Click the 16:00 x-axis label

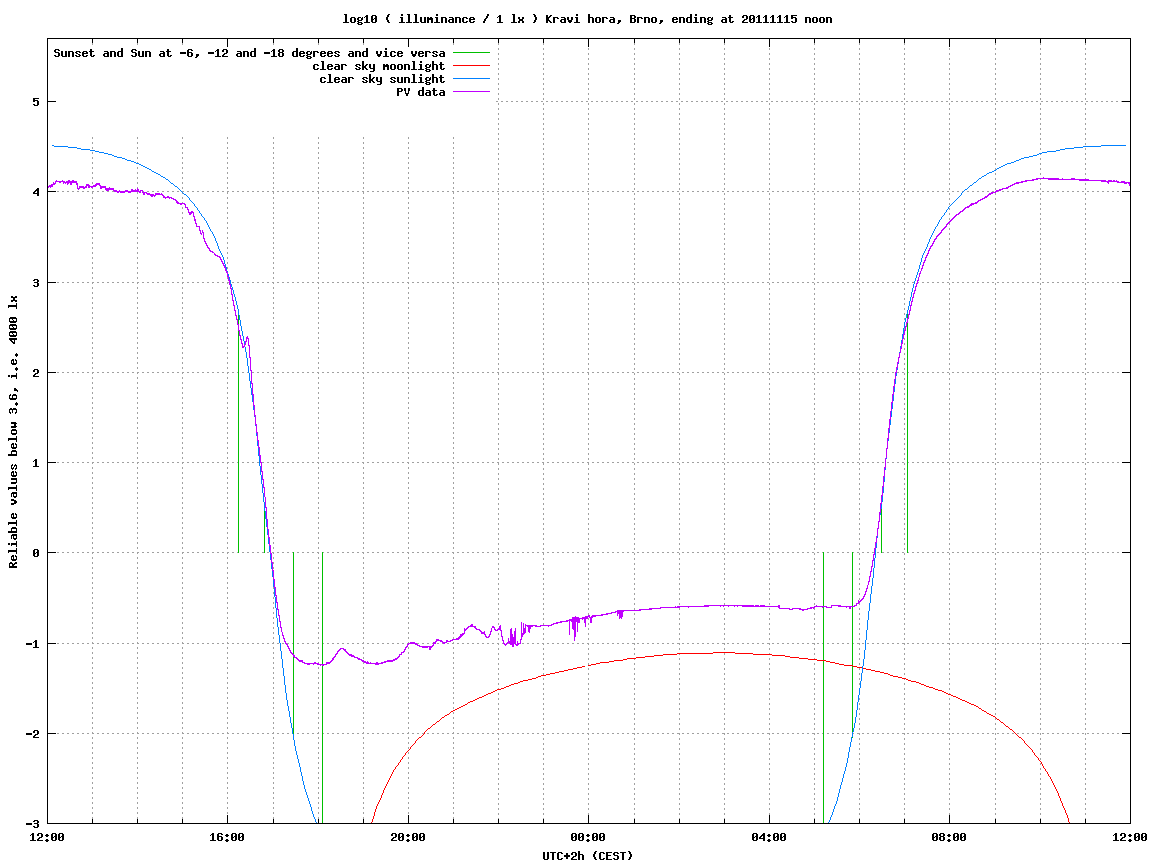tap(228, 837)
